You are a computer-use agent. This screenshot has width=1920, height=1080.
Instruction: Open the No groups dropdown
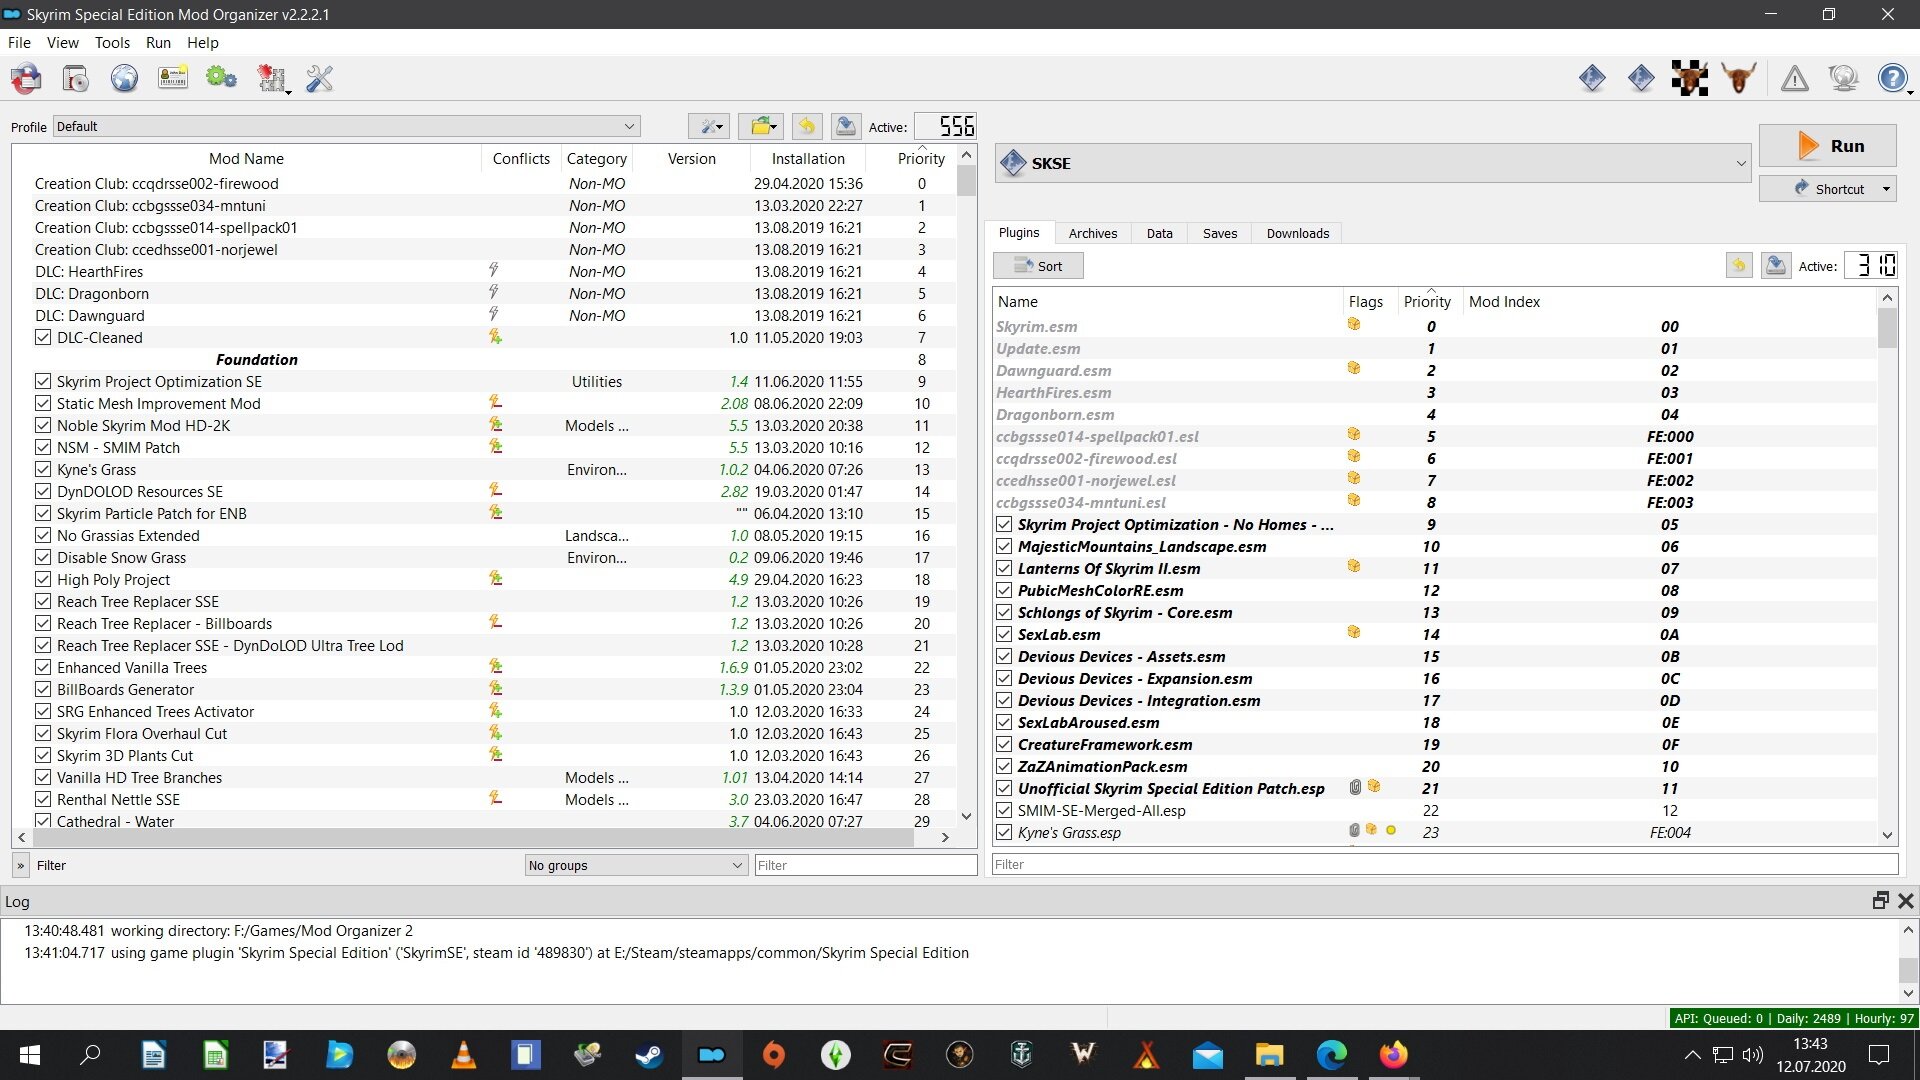[x=636, y=865]
